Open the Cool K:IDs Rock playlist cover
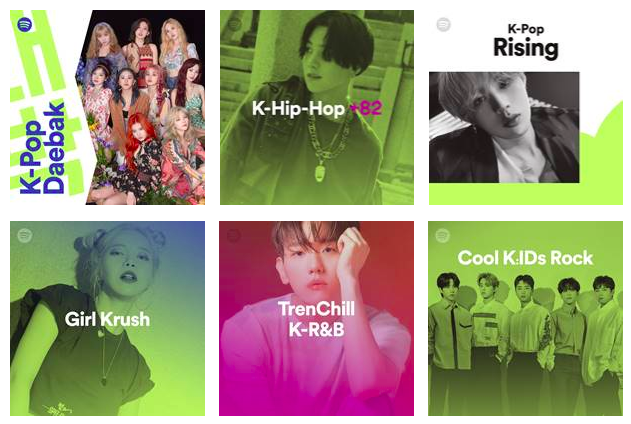The image size is (631, 424). pyautogui.click(x=526, y=318)
